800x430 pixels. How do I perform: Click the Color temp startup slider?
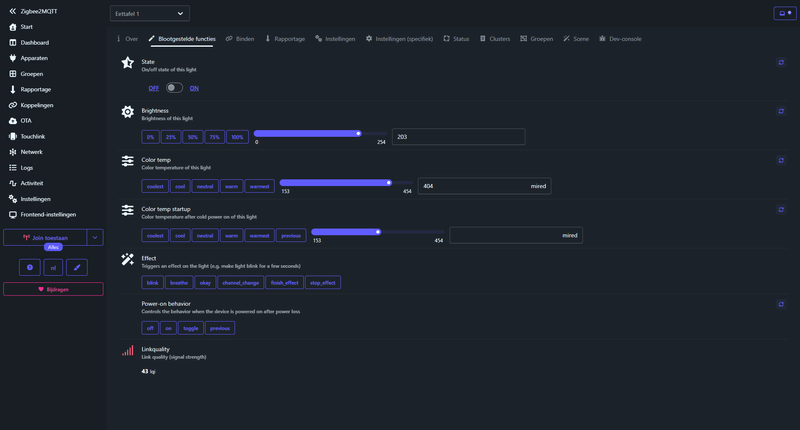(x=378, y=232)
